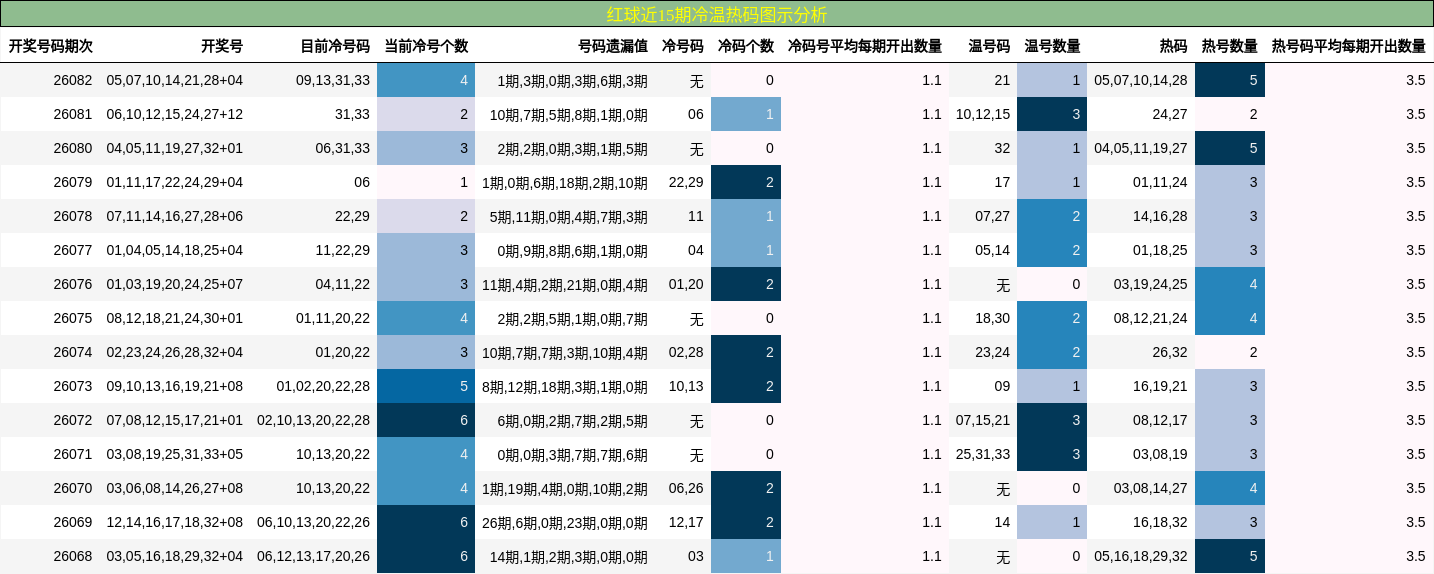This screenshot has width=1434, height=574.
Task: Select period cell 26080
Action: pos(73,148)
